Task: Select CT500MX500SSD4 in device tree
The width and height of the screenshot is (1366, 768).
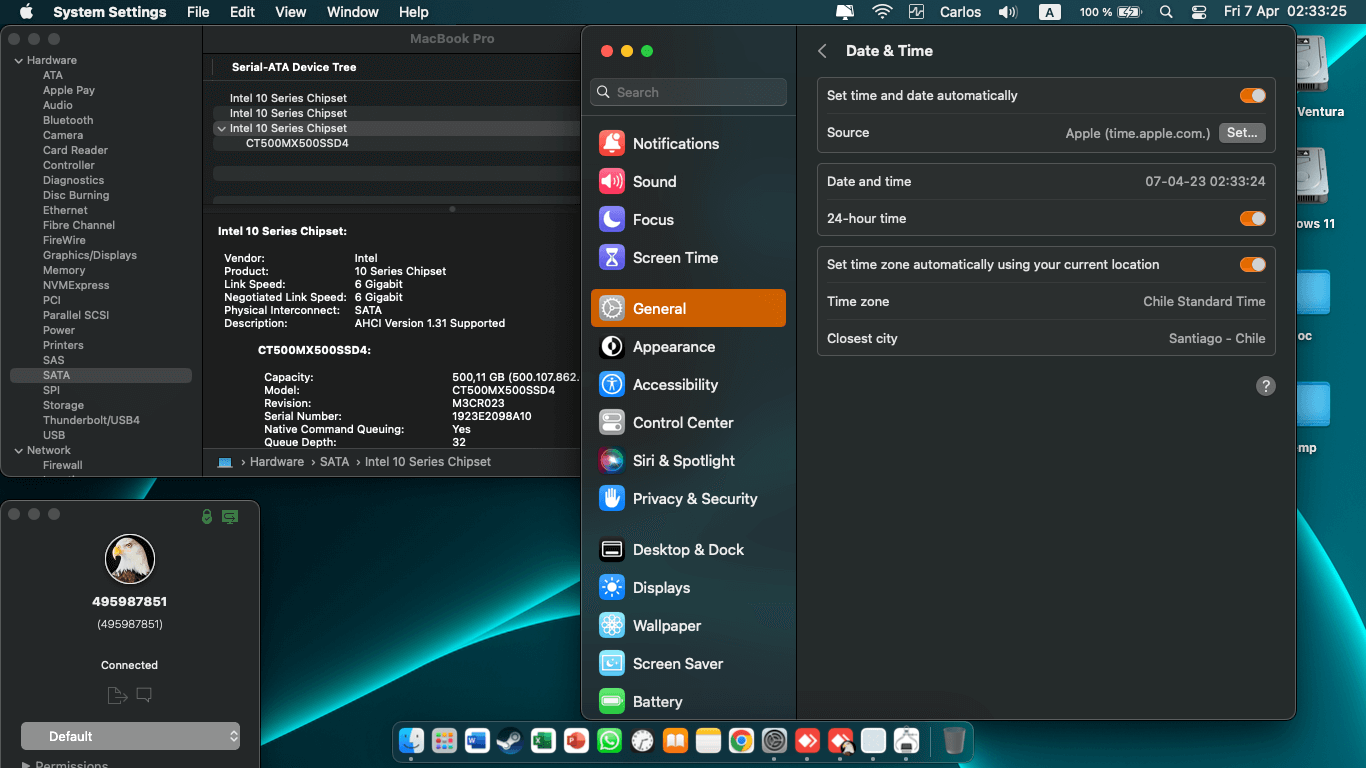Action: [297, 143]
